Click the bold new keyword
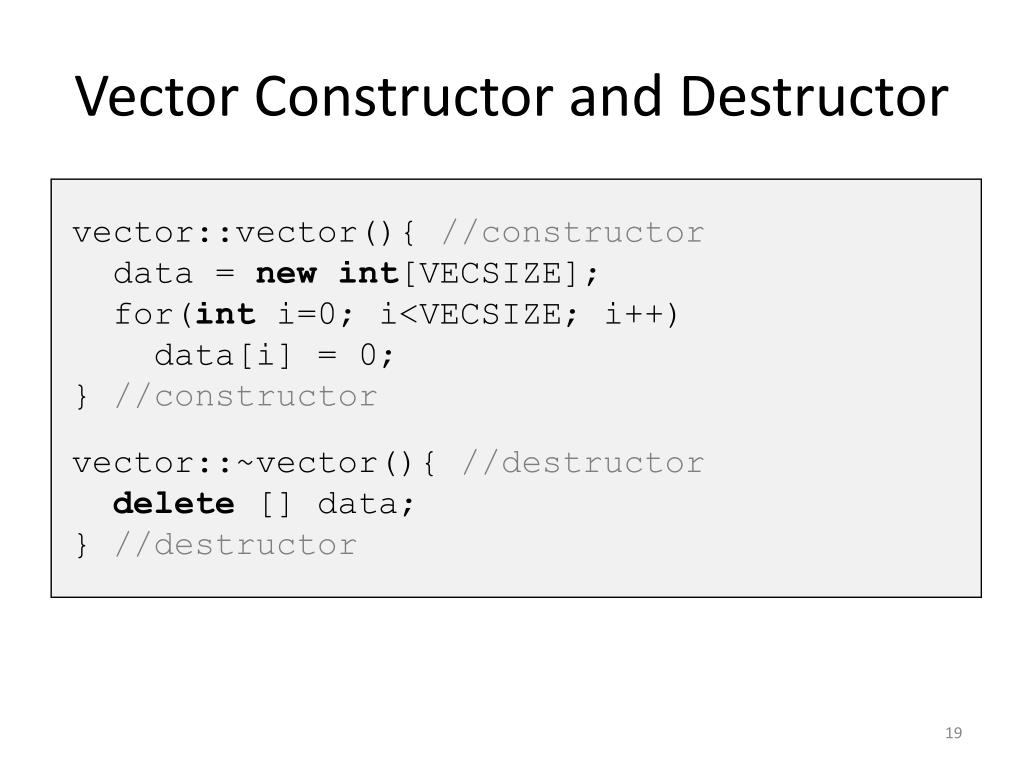1024x768 pixels. (286, 274)
